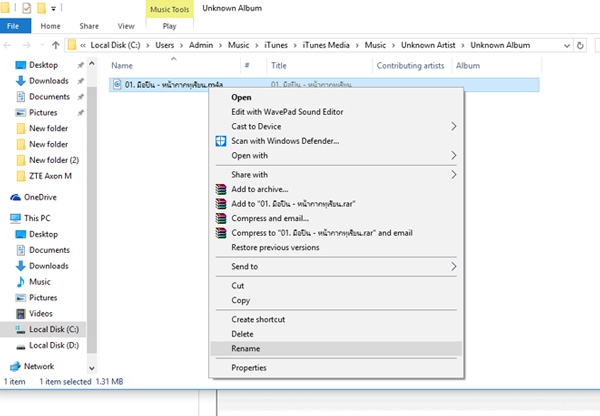The height and width of the screenshot is (416, 600).
Task: Click the Music note icon under This PC
Action: (x=21, y=282)
